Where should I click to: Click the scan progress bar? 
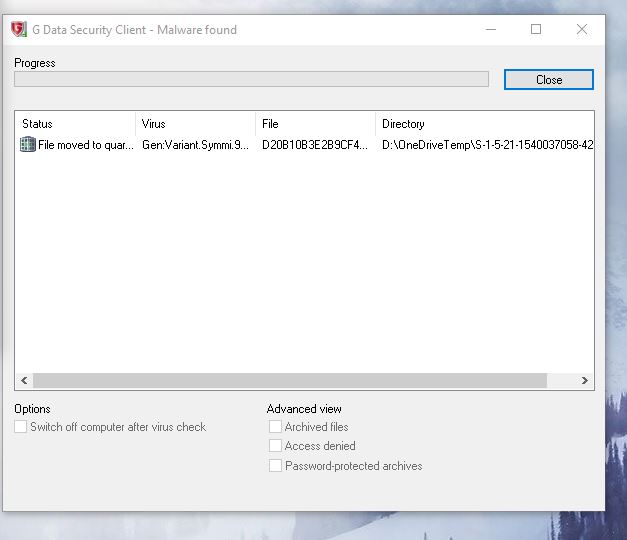click(251, 79)
